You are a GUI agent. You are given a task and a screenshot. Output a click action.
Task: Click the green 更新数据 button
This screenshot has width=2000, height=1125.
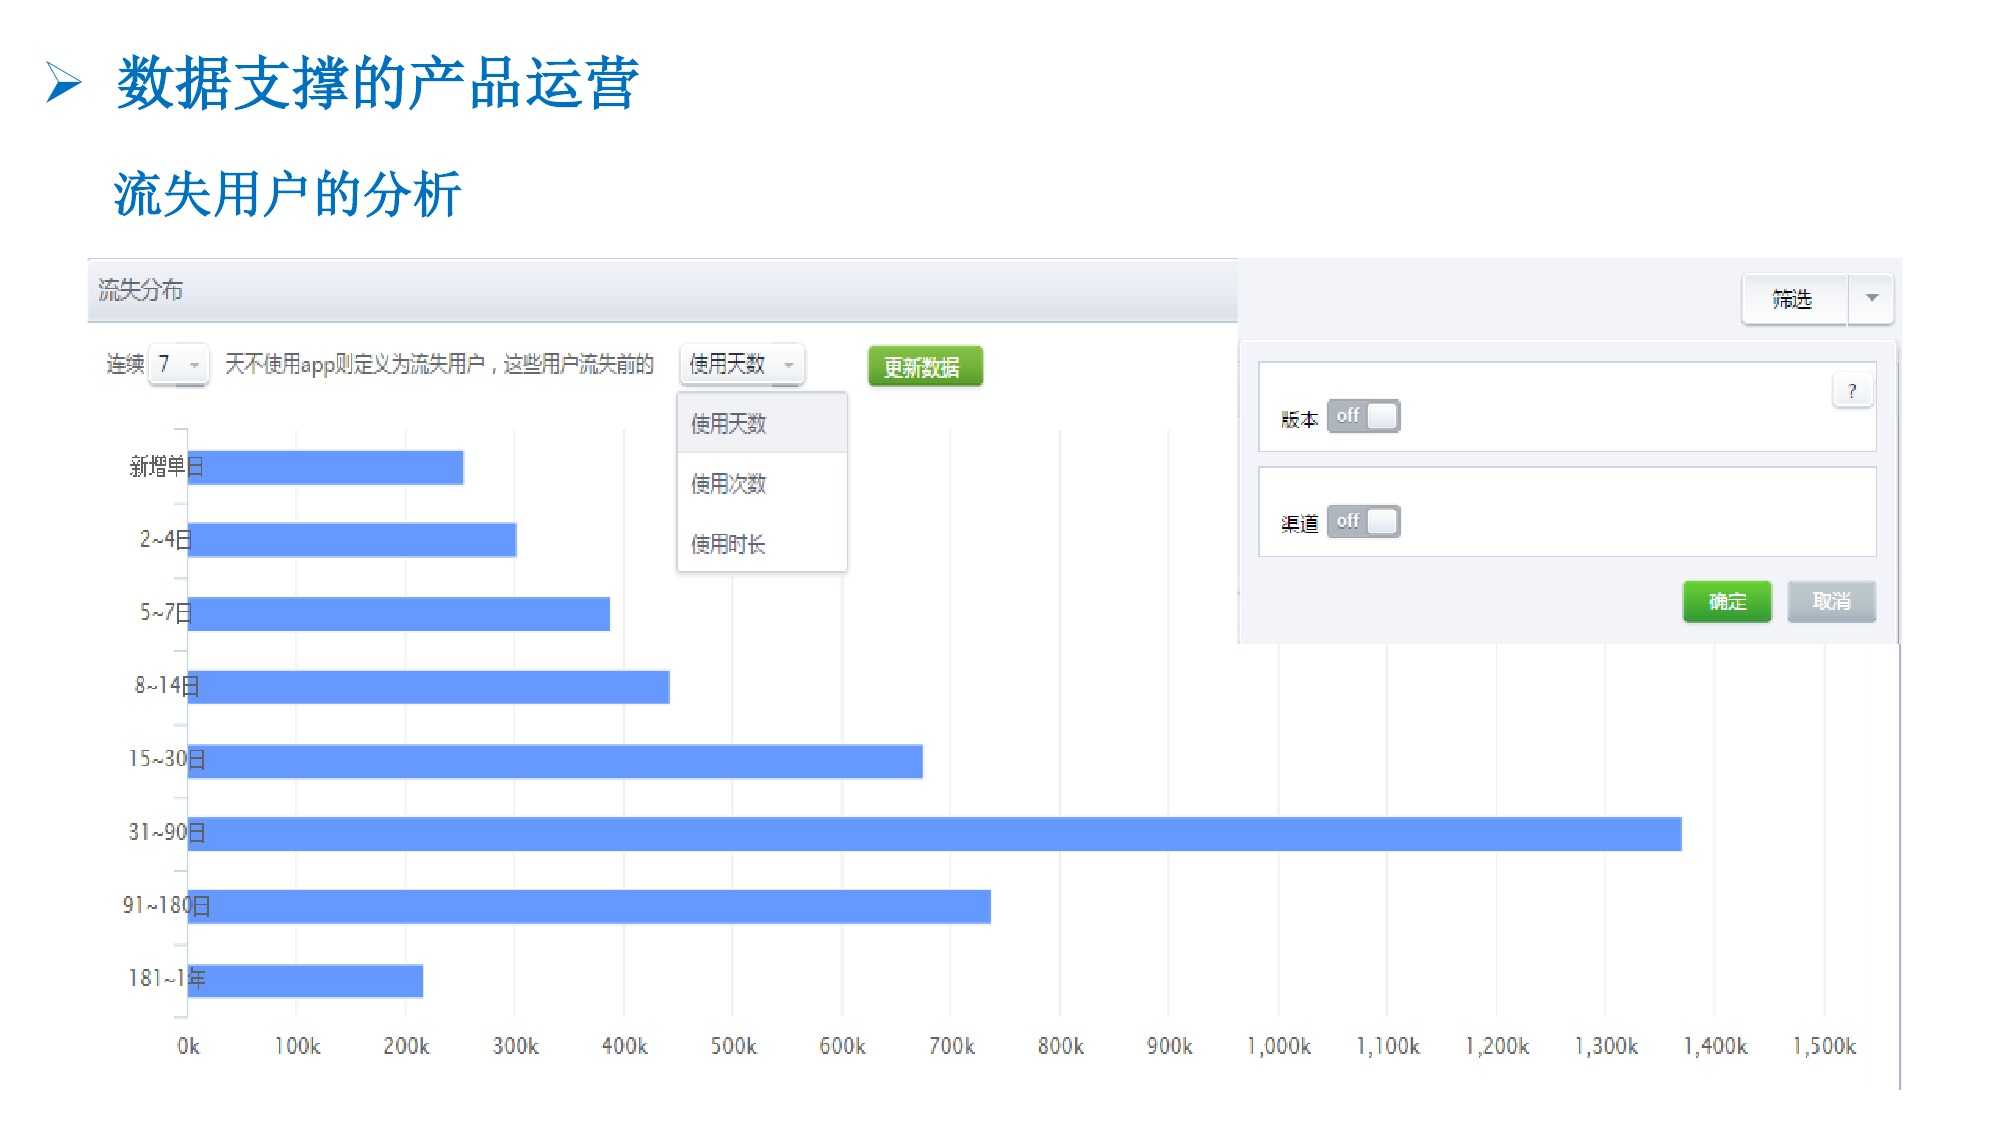click(x=924, y=367)
